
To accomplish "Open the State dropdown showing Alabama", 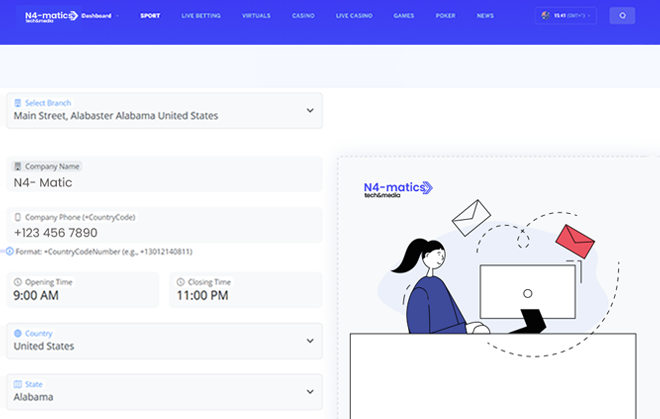I will coord(309,391).
